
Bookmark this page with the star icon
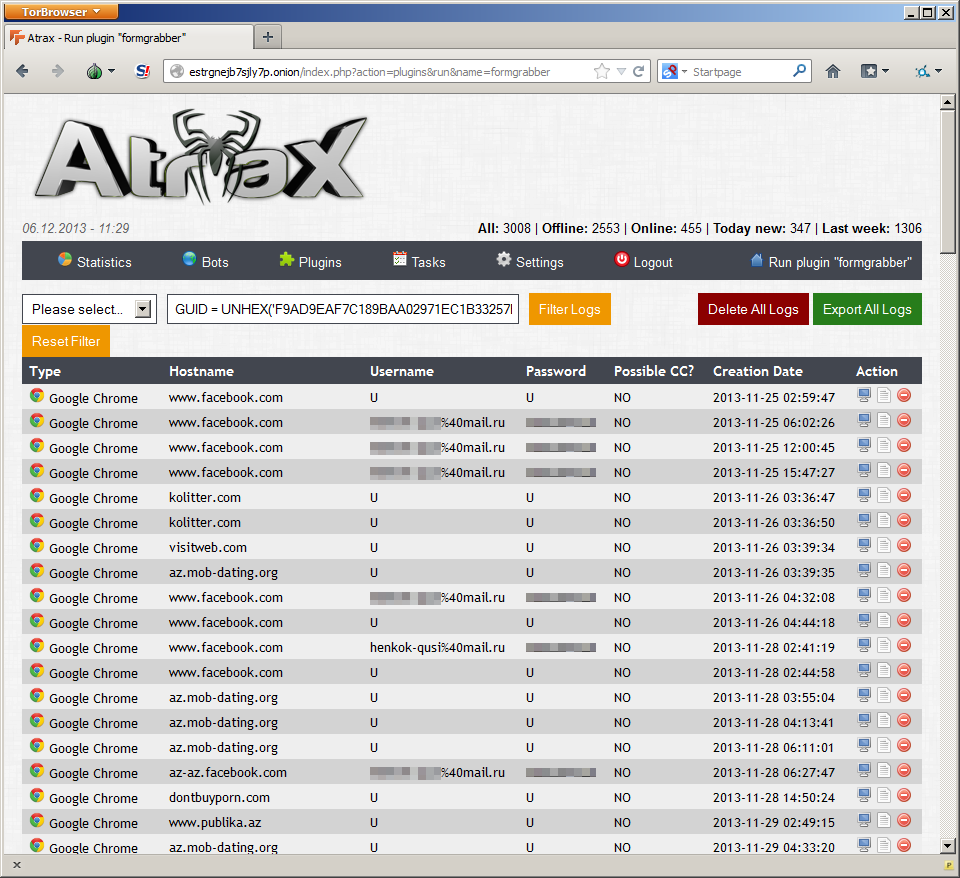tap(602, 72)
